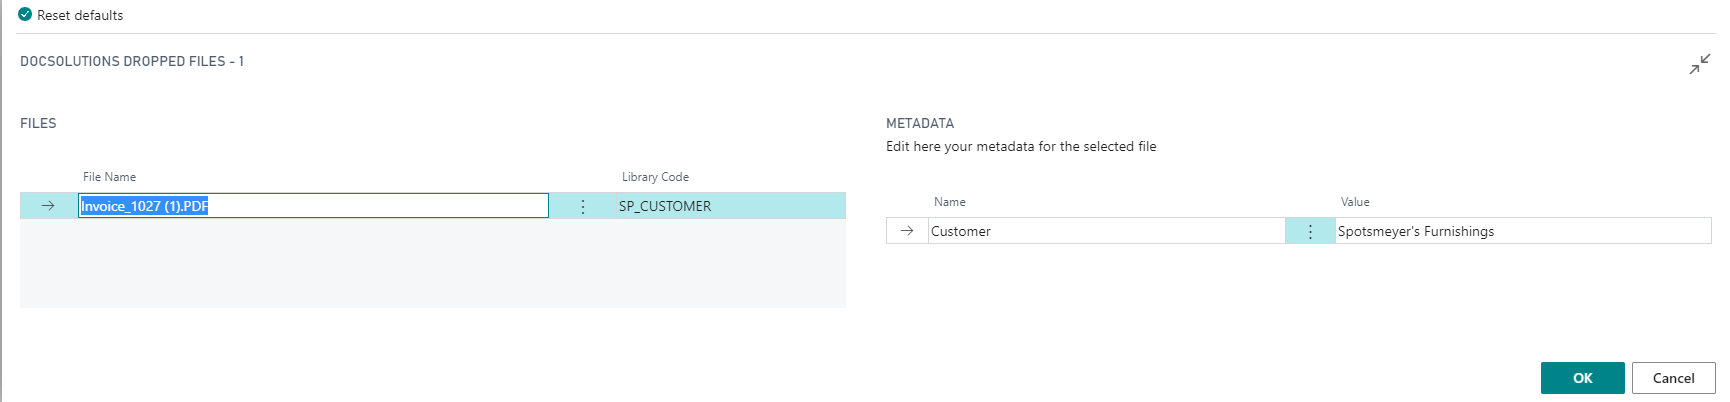Click the Spotsmeyer's Furnishings value field
1730x402 pixels.
(x=1520, y=231)
